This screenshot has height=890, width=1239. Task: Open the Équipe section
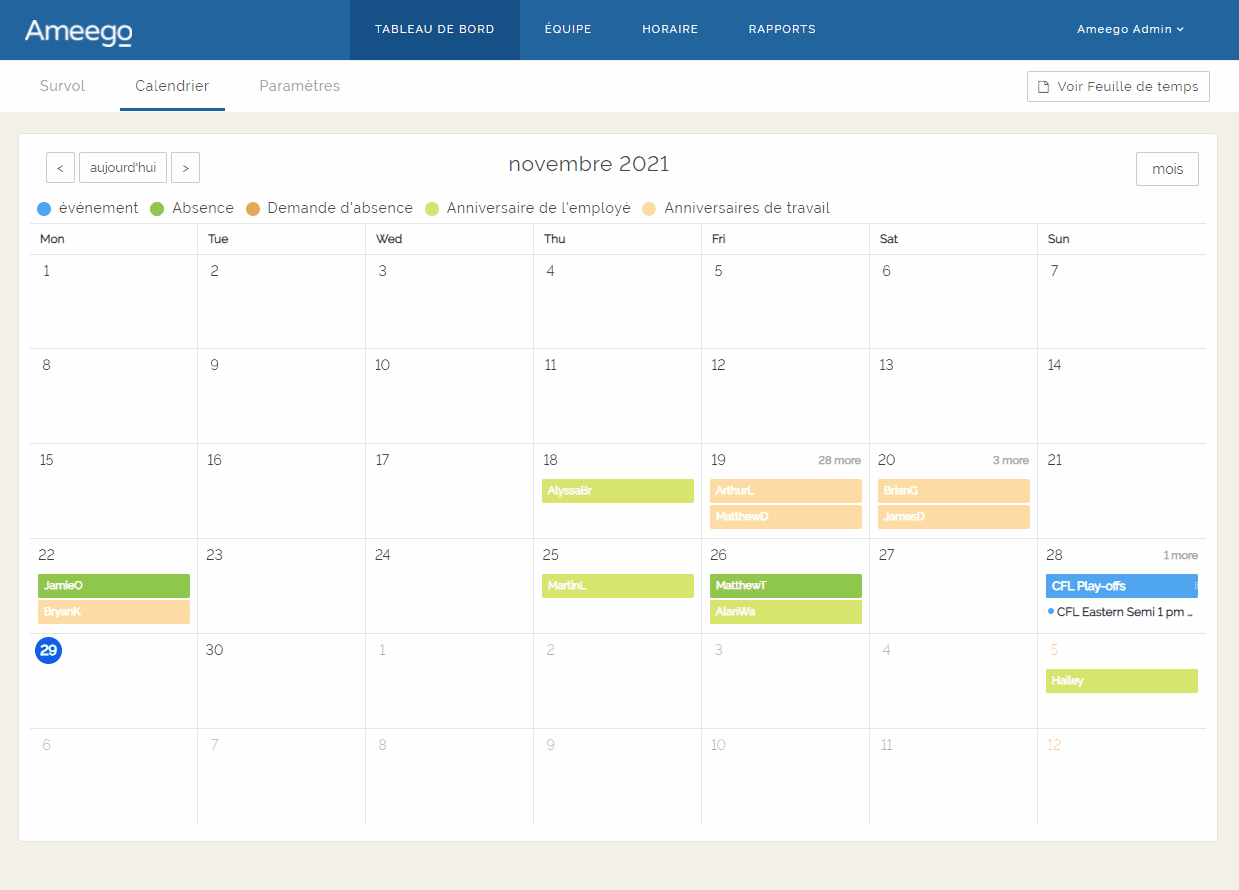(568, 29)
